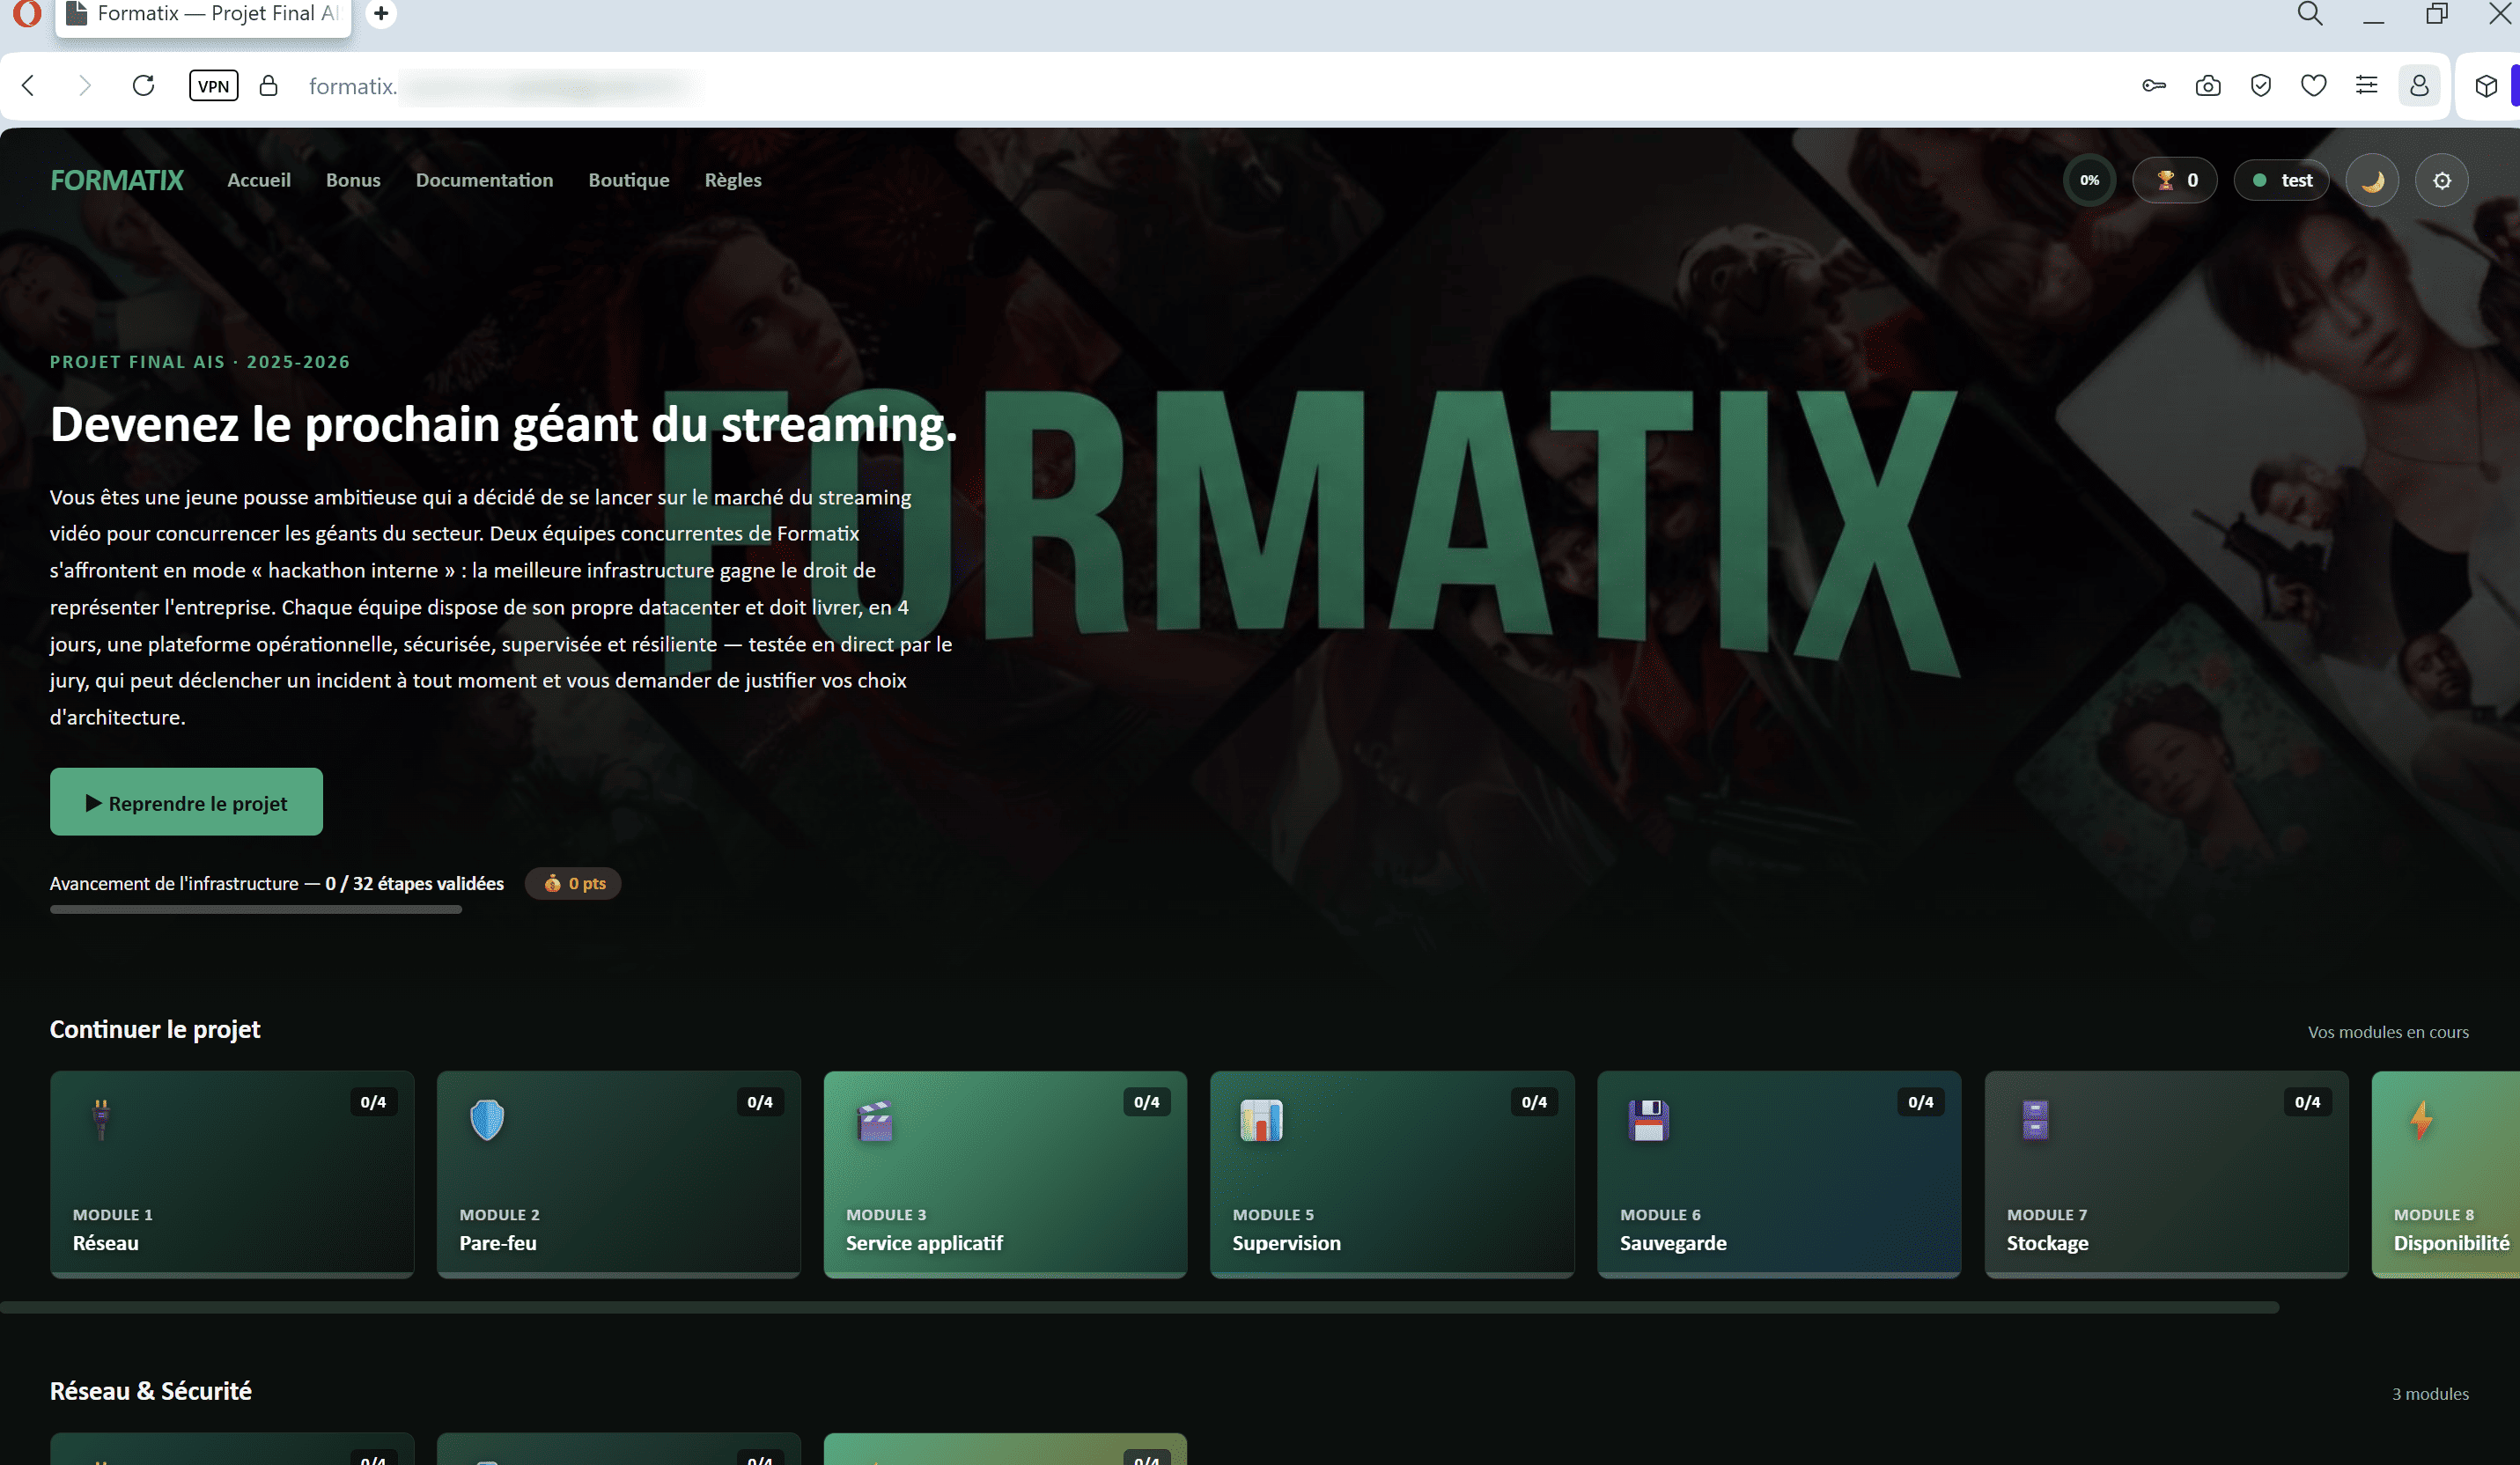Screen dimensions: 2520x1465
Task: Open the password key icon in toolbar
Action: click(x=2154, y=86)
